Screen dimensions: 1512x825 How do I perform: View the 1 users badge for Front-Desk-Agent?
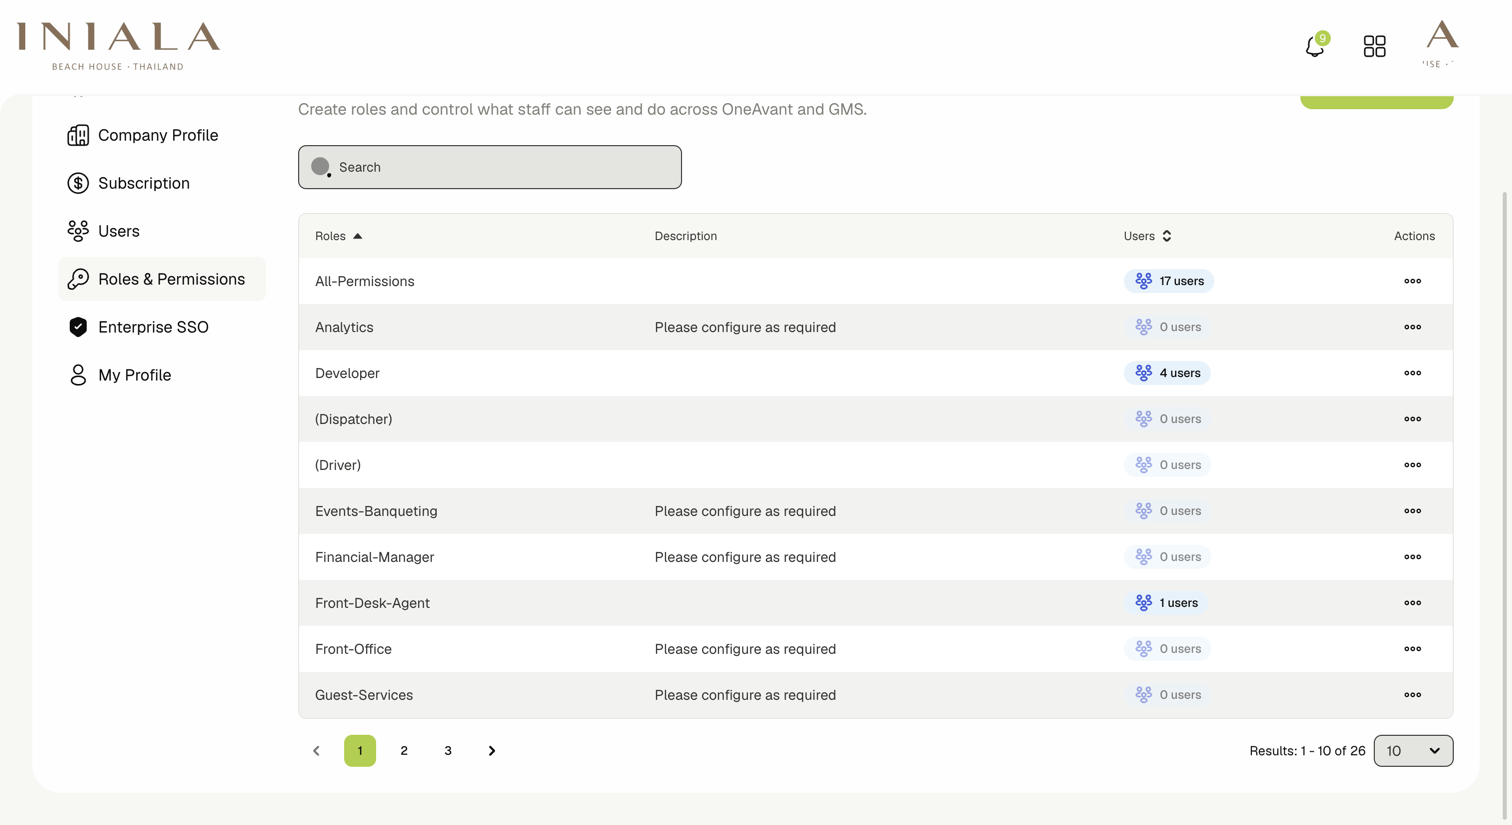(1166, 603)
